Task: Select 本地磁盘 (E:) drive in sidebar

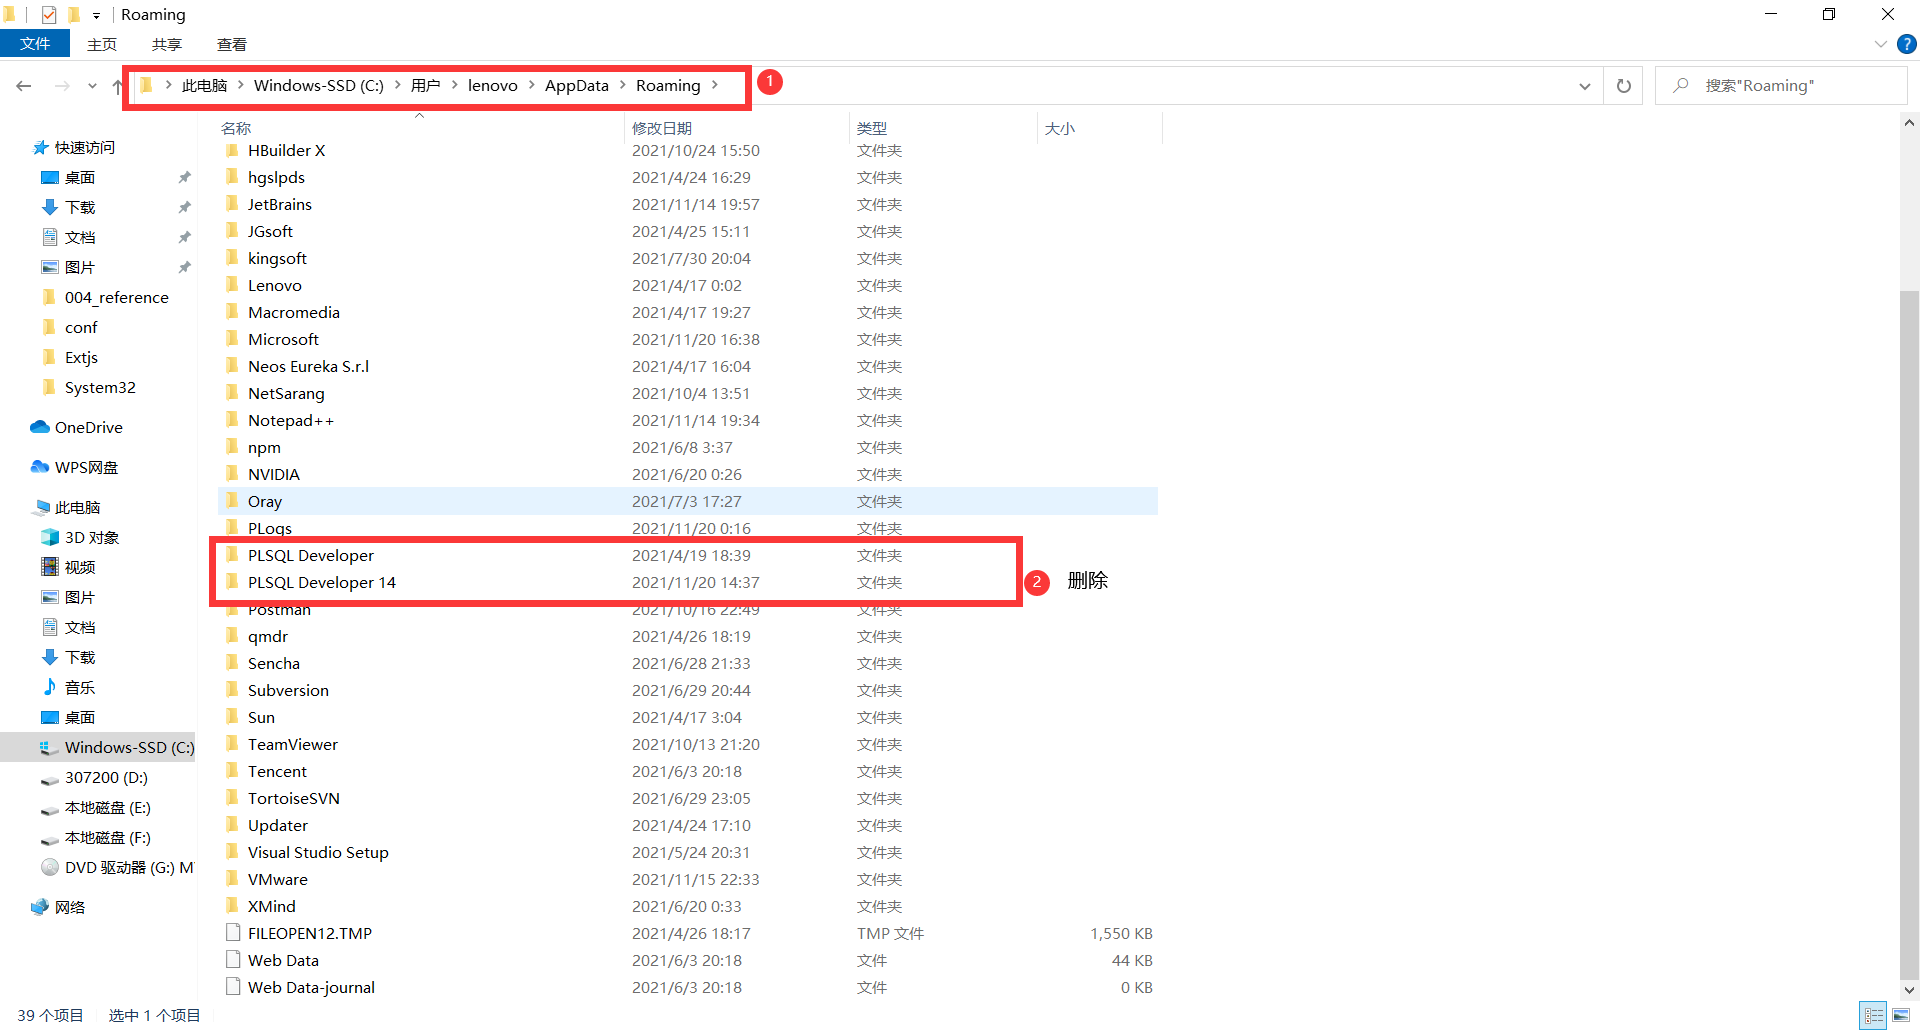Action: (96, 808)
